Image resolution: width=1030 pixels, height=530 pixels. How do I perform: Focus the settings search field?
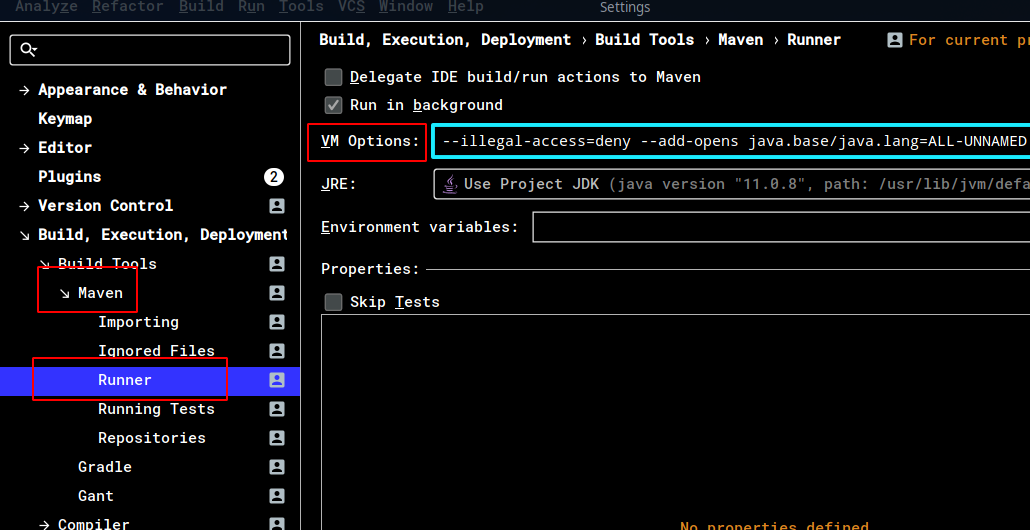coord(150,50)
